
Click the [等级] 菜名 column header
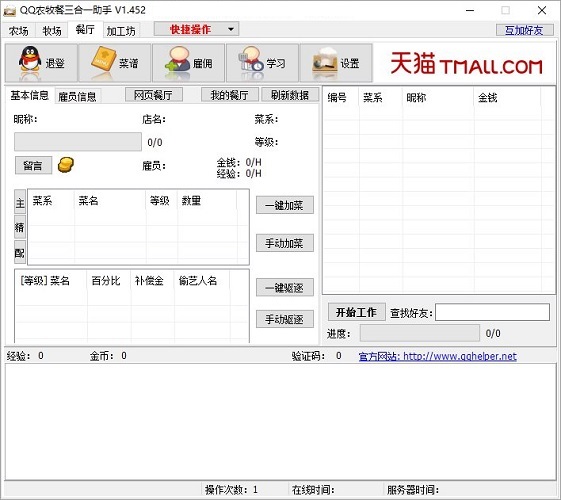click(x=51, y=281)
